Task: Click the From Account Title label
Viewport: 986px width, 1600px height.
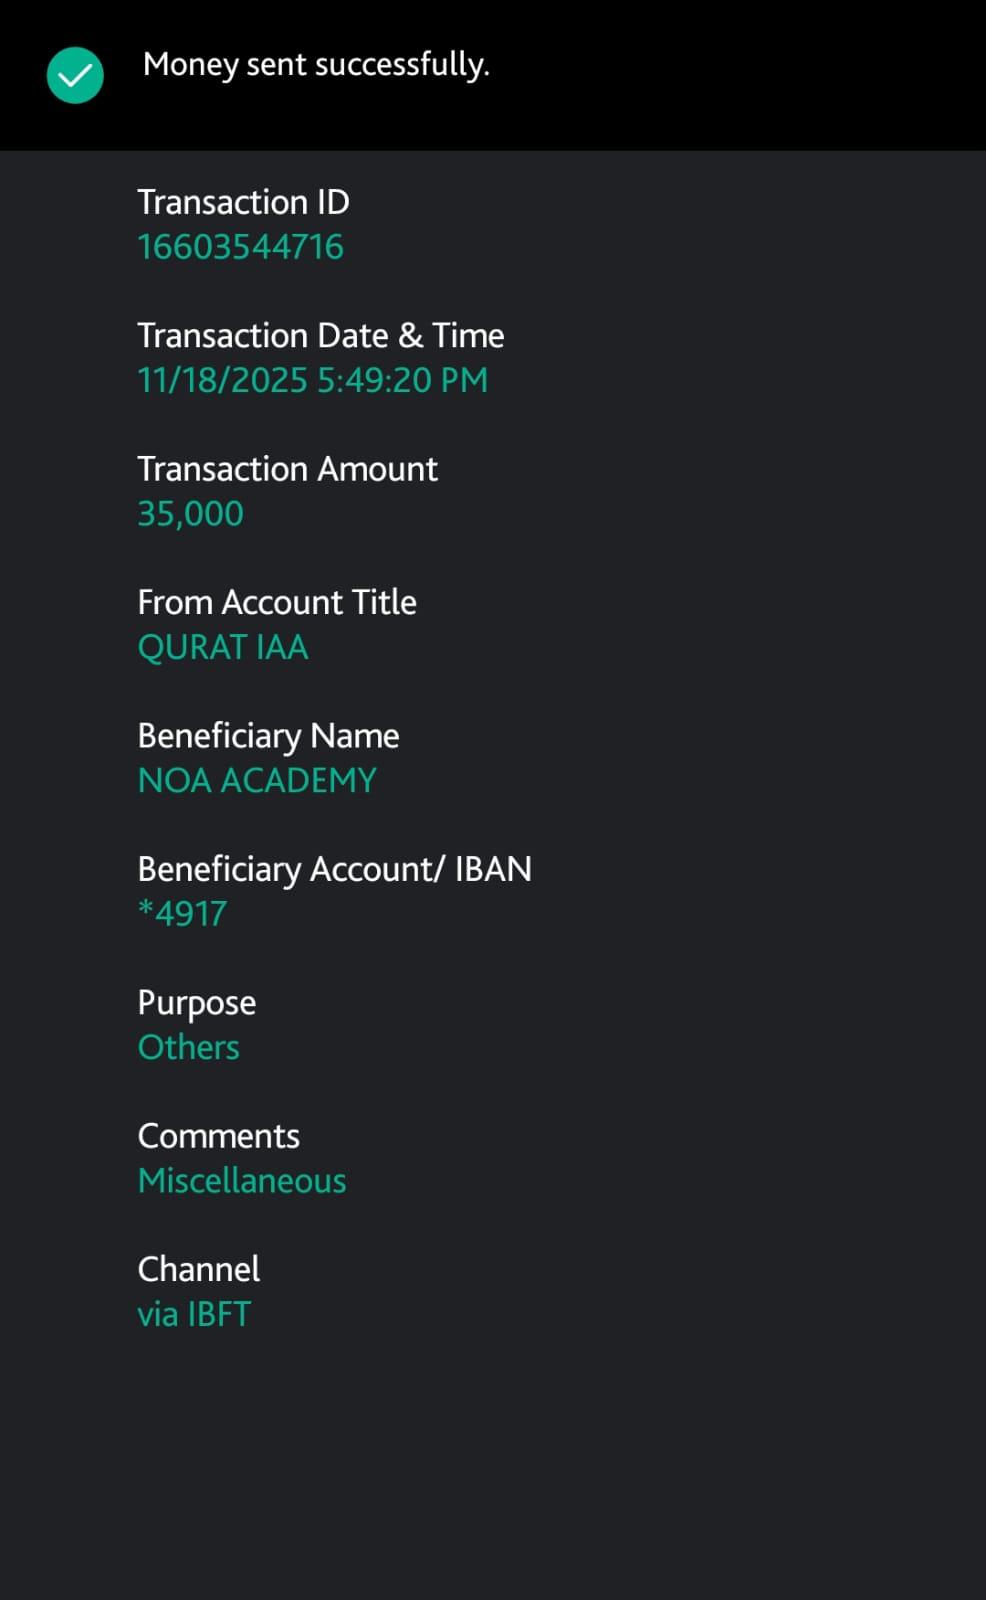Action: (x=276, y=602)
